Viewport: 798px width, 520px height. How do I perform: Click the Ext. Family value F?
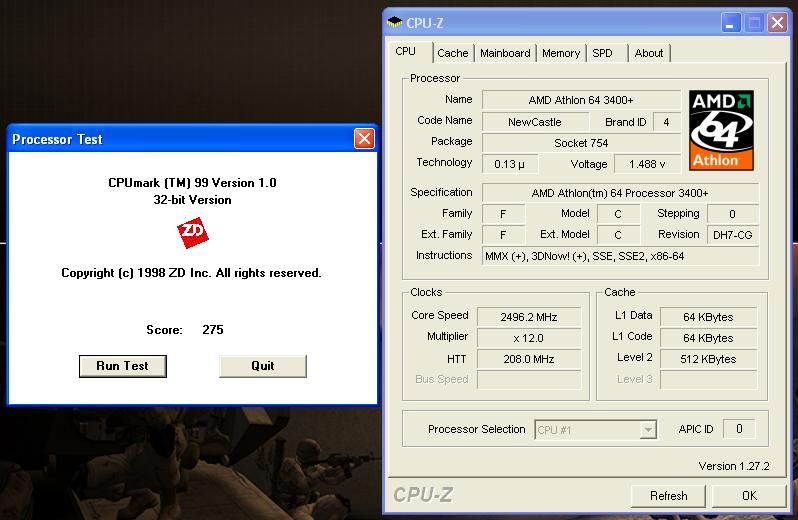click(503, 235)
